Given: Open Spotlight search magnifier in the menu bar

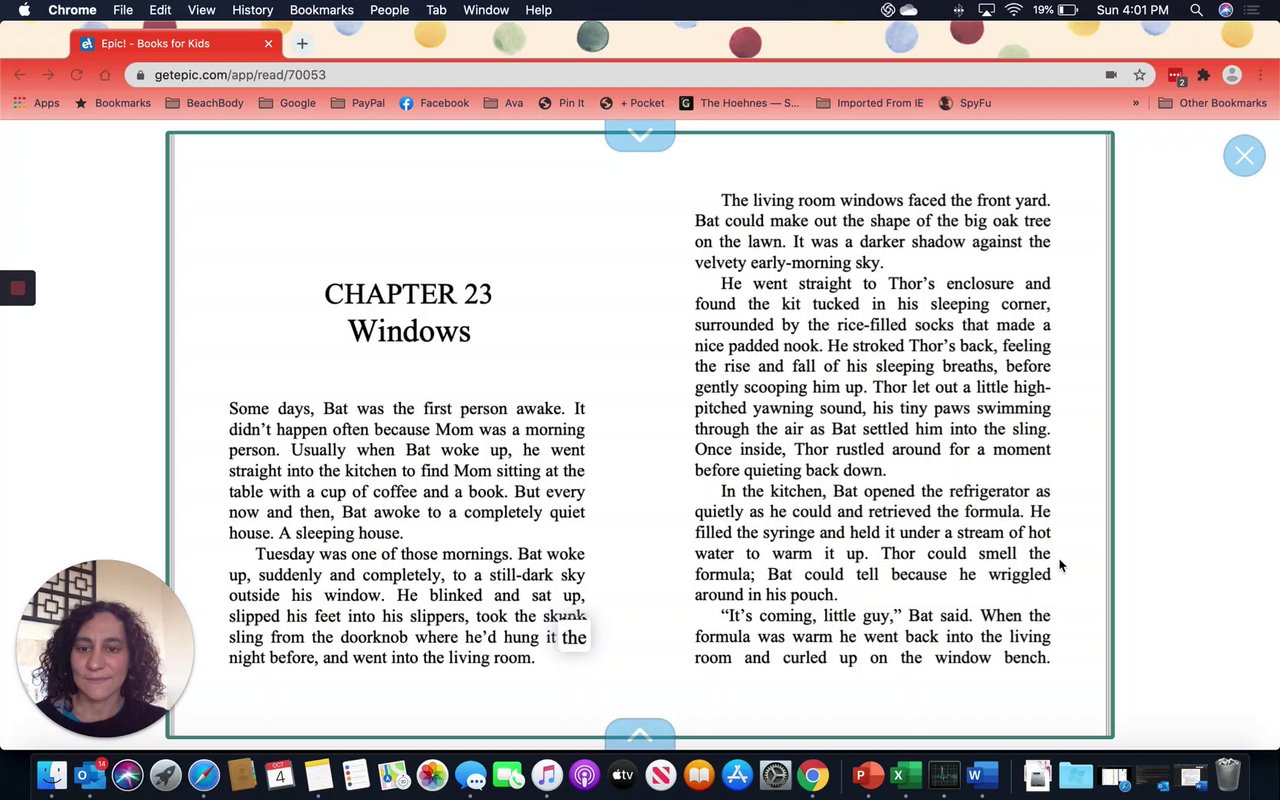Looking at the screenshot, I should coord(1196,10).
